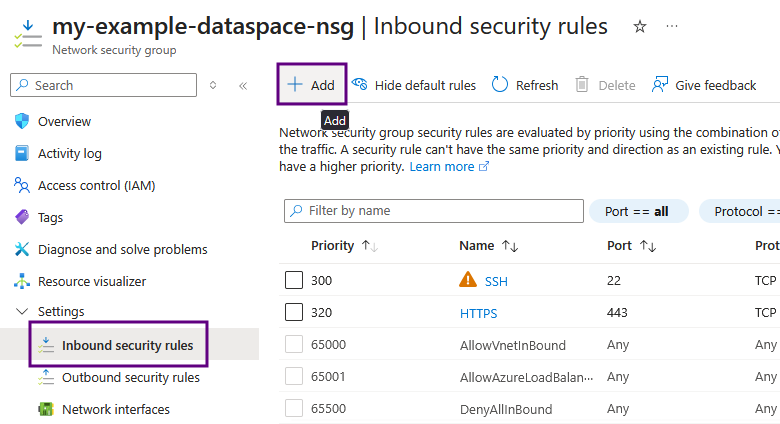The width and height of the screenshot is (780, 424).
Task: Click the magnifier icon in sidebar search
Action: 22,85
